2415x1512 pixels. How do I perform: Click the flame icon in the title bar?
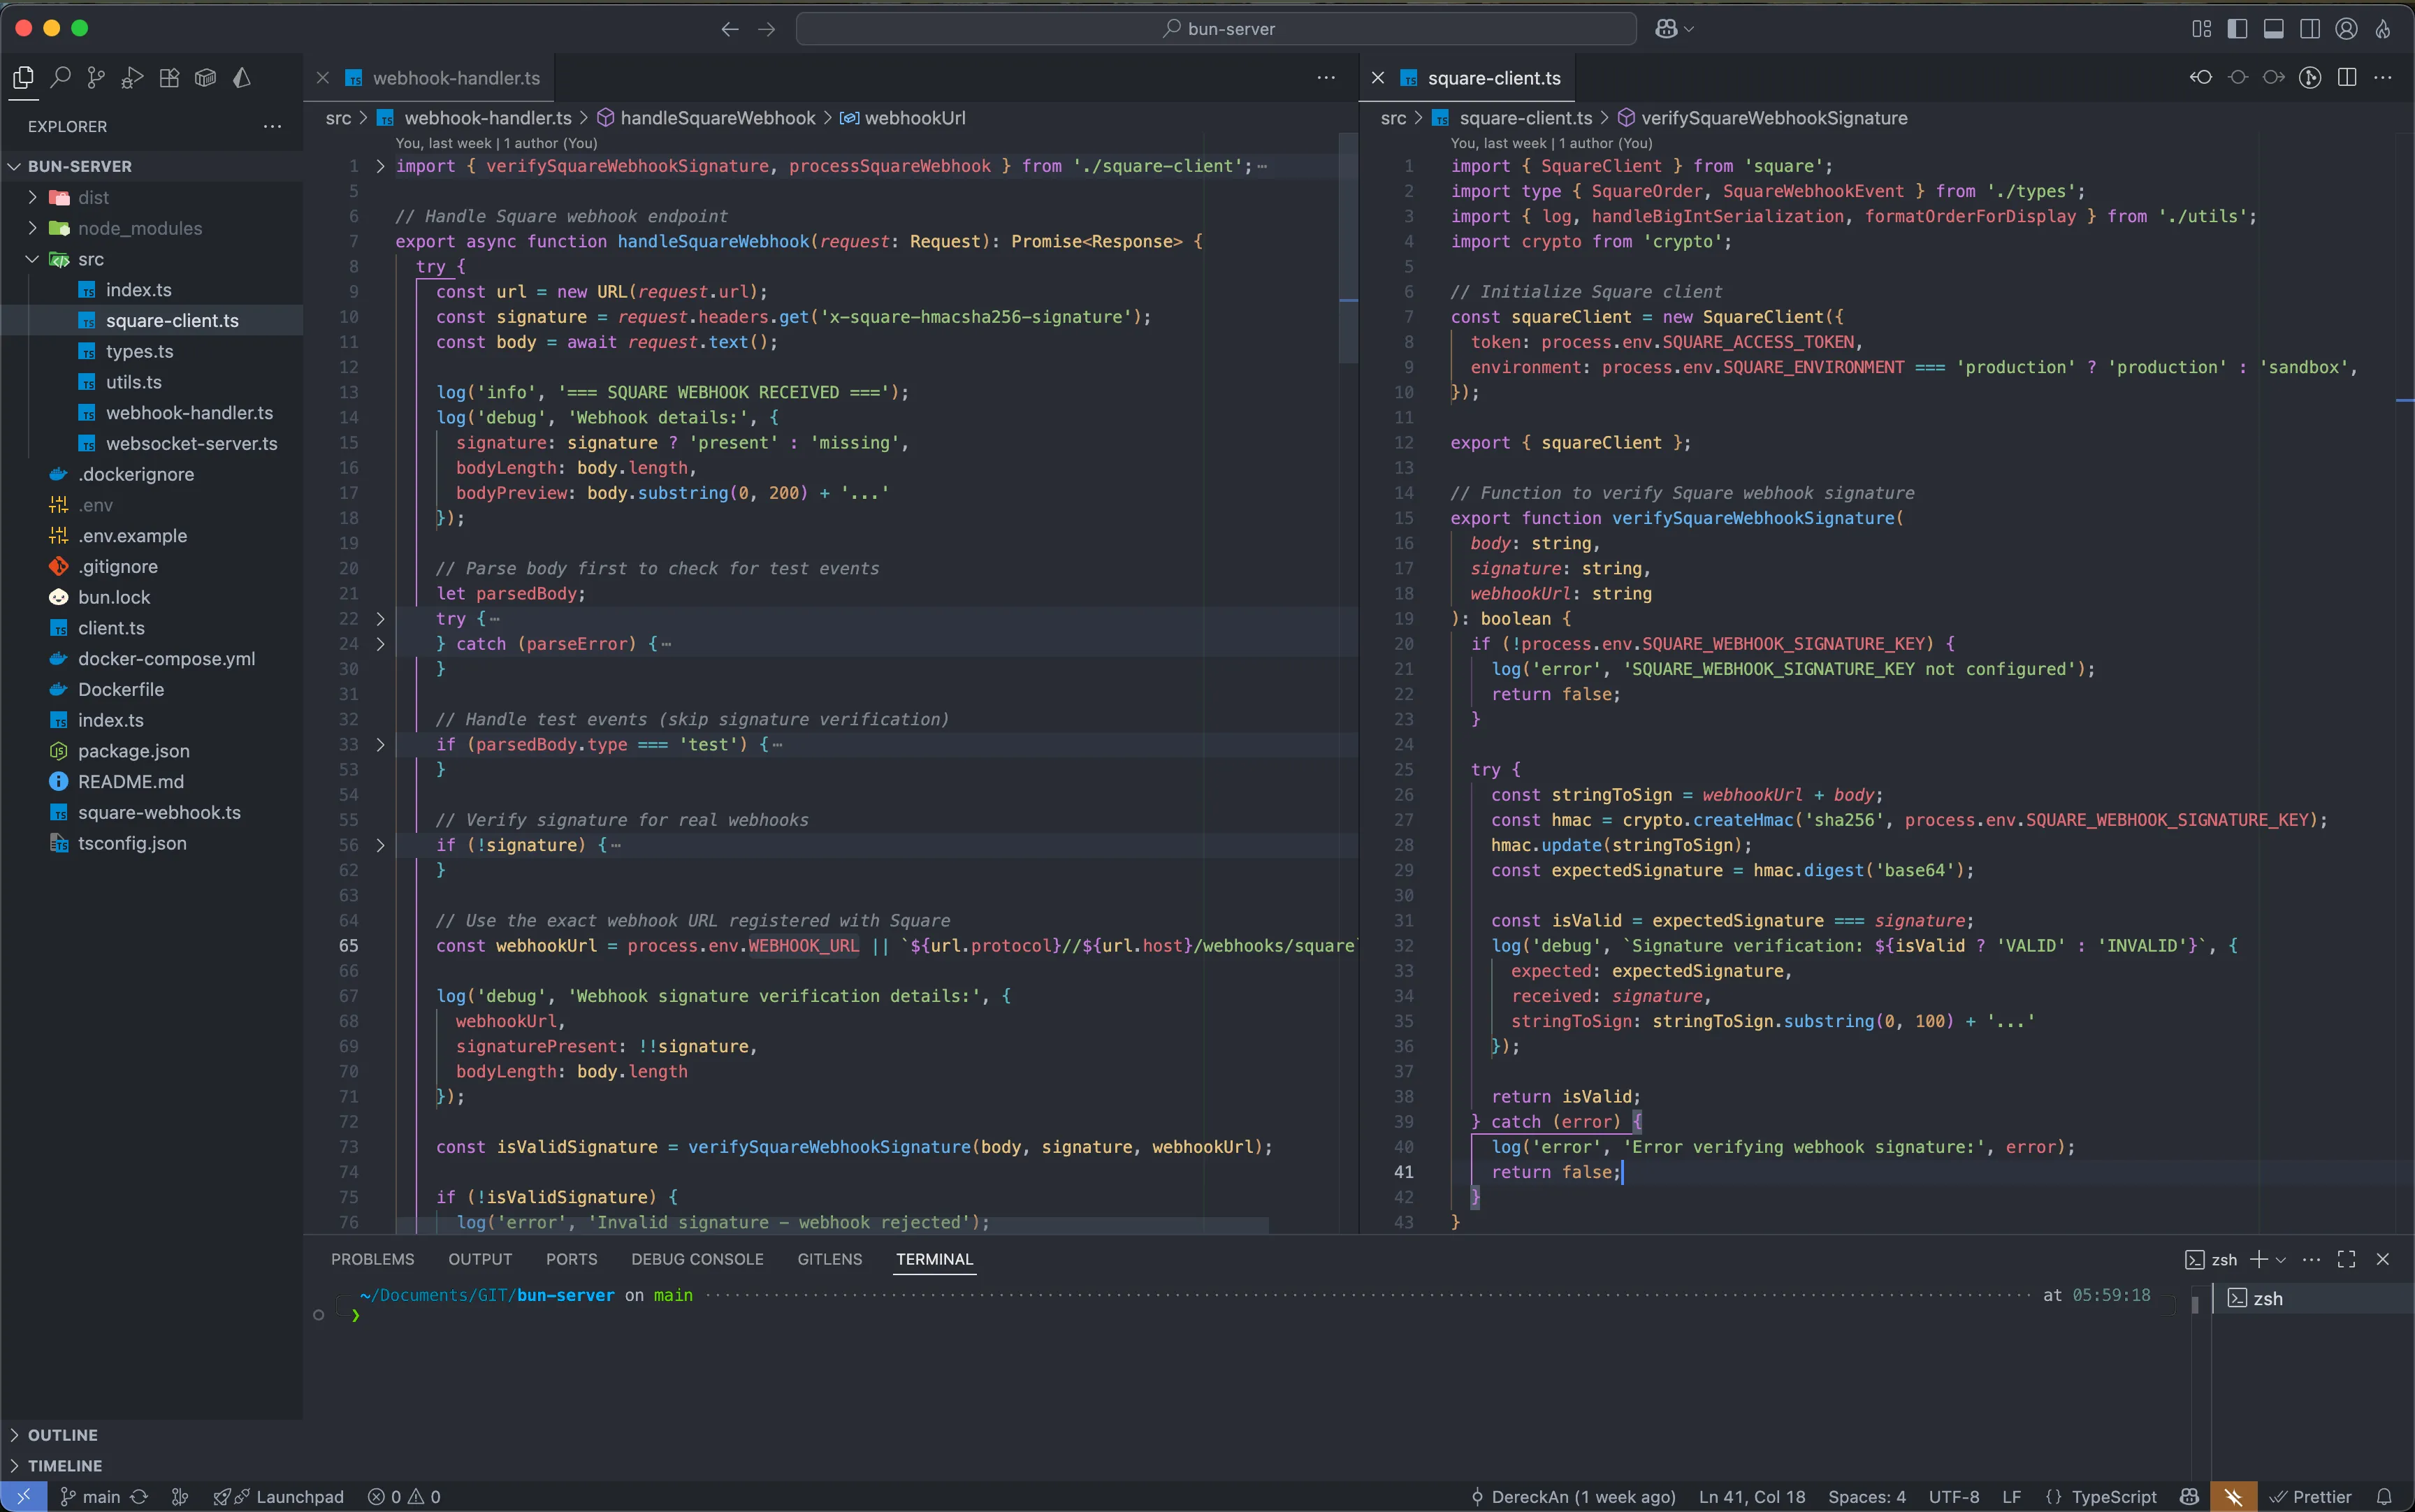tap(2383, 29)
